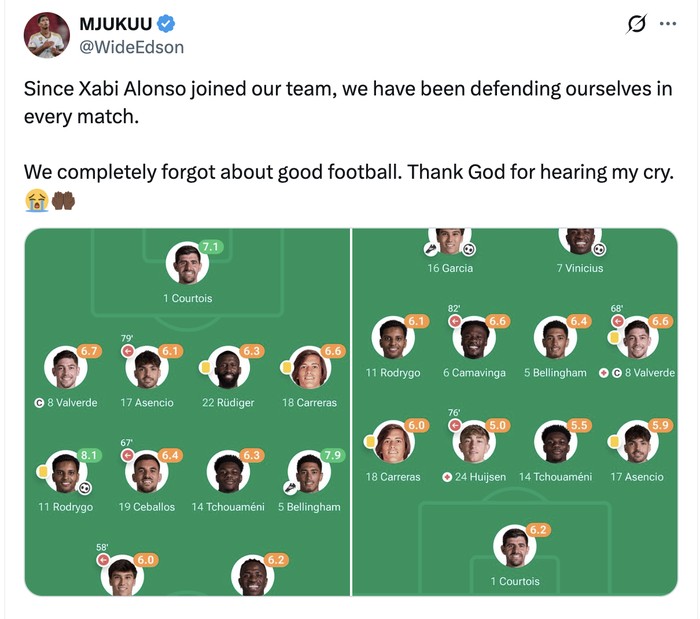
Task: Click the 79' substitution arrow on Asencio
Action: pyautogui.click(x=128, y=351)
